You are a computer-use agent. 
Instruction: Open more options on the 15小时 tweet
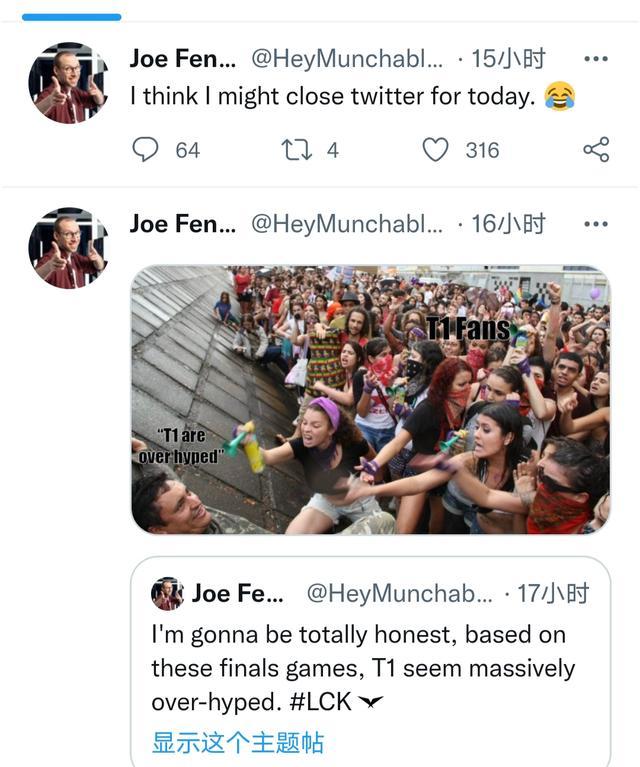click(596, 59)
